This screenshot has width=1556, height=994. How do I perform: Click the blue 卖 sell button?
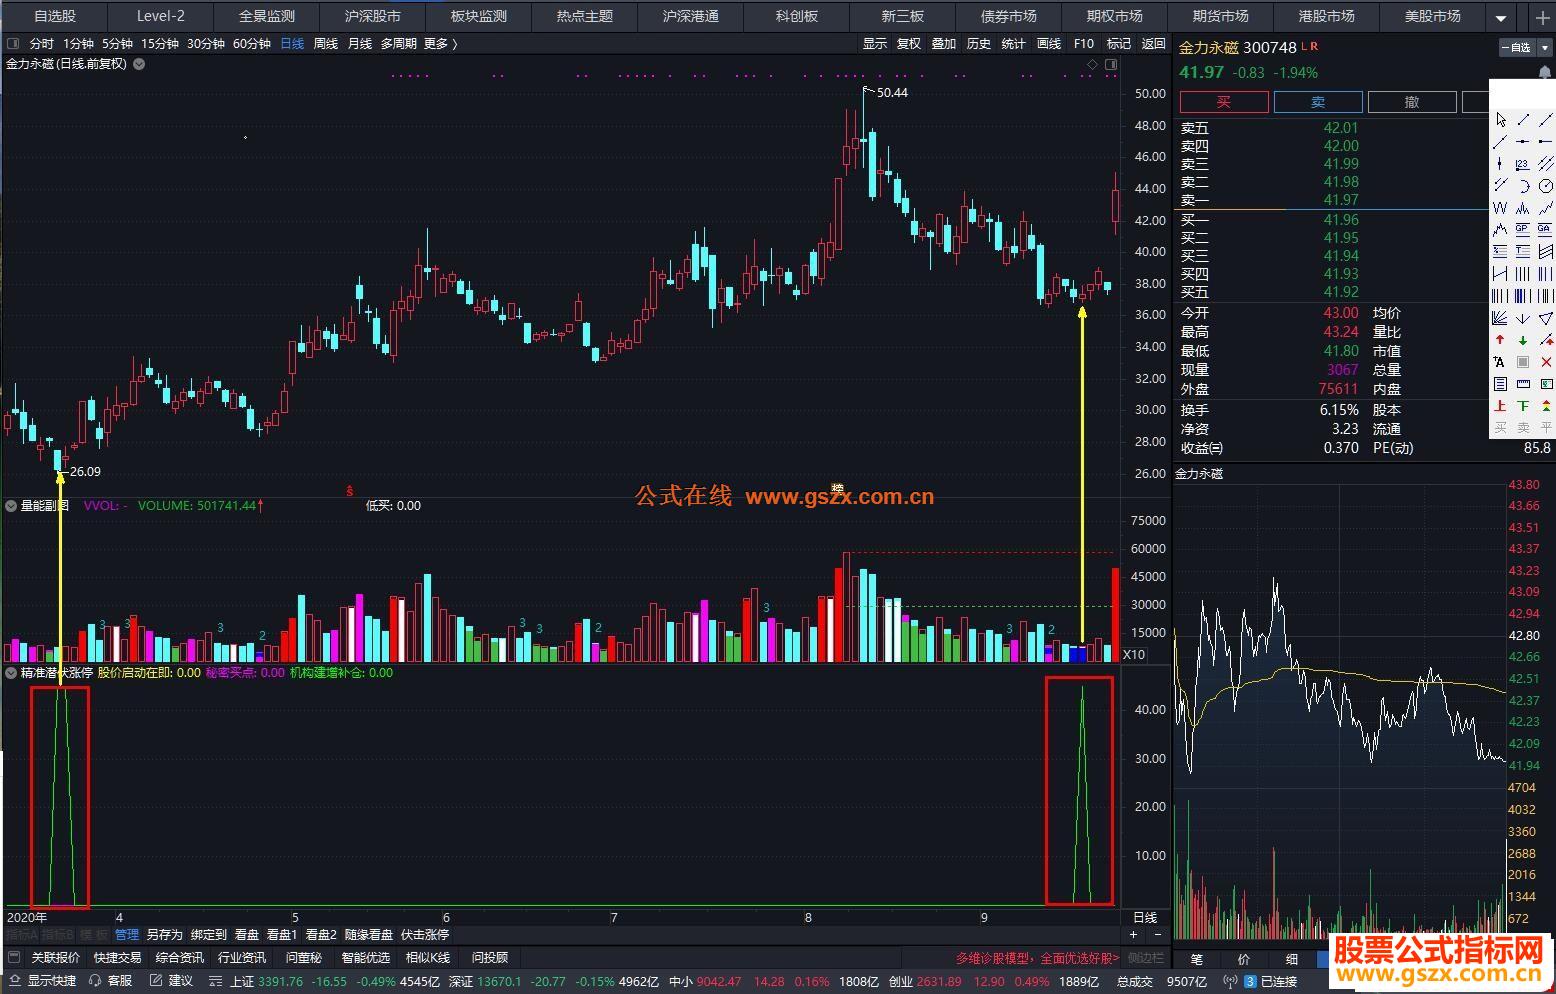(1318, 102)
